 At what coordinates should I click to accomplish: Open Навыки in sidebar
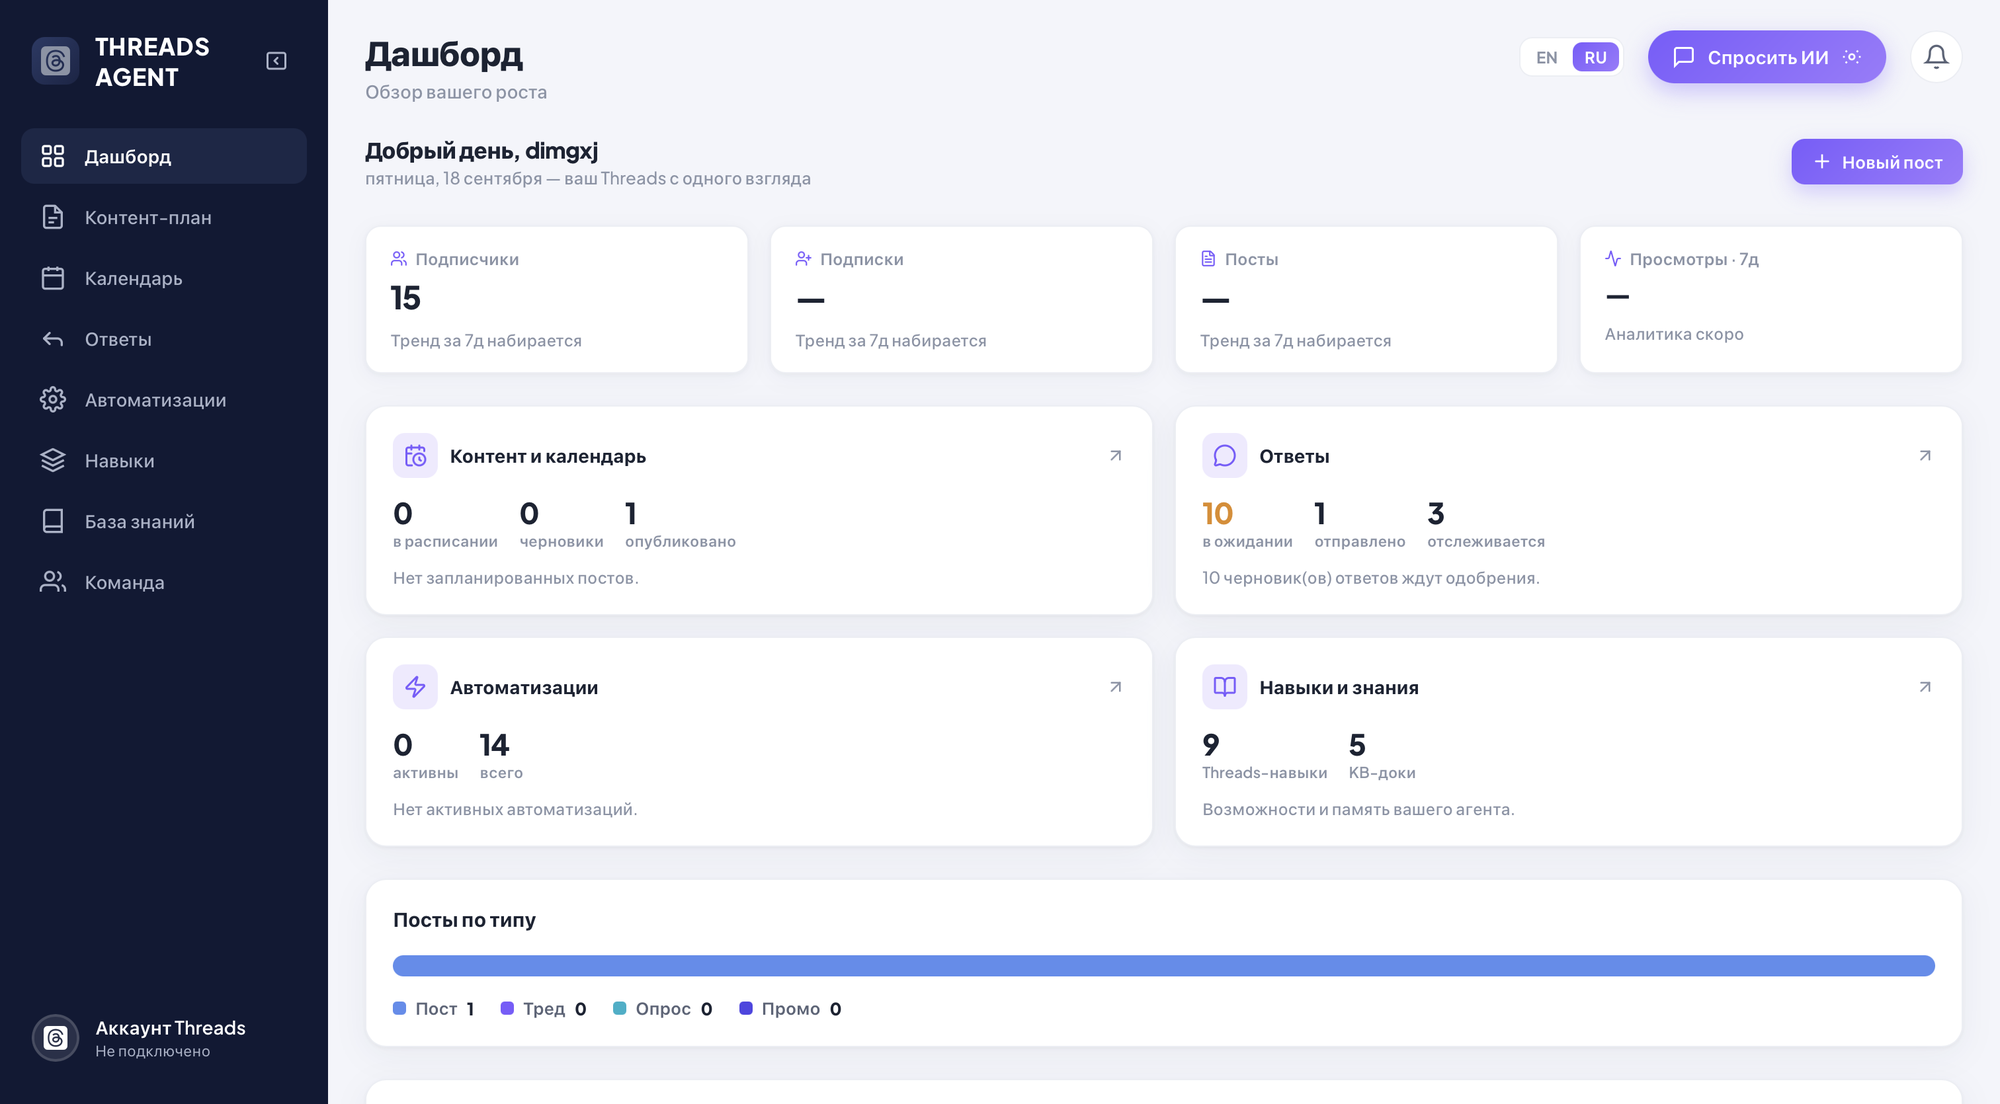coord(164,461)
